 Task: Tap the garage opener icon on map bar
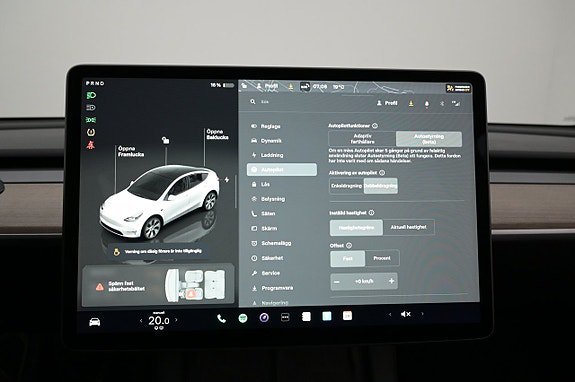[x=305, y=87]
